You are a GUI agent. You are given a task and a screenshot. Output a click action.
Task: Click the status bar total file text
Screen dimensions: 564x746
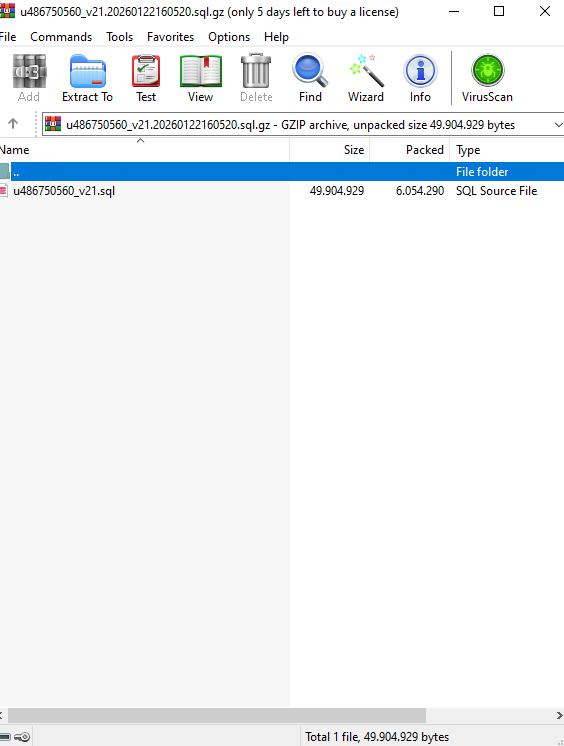coord(377,737)
